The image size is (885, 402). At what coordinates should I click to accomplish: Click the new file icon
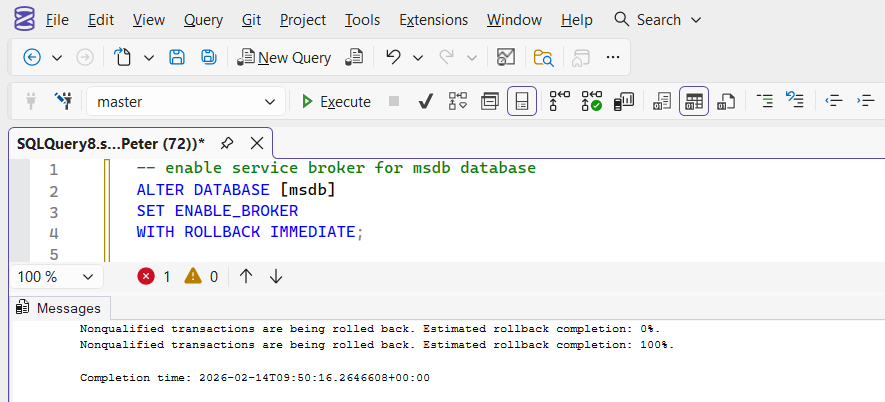click(x=122, y=57)
